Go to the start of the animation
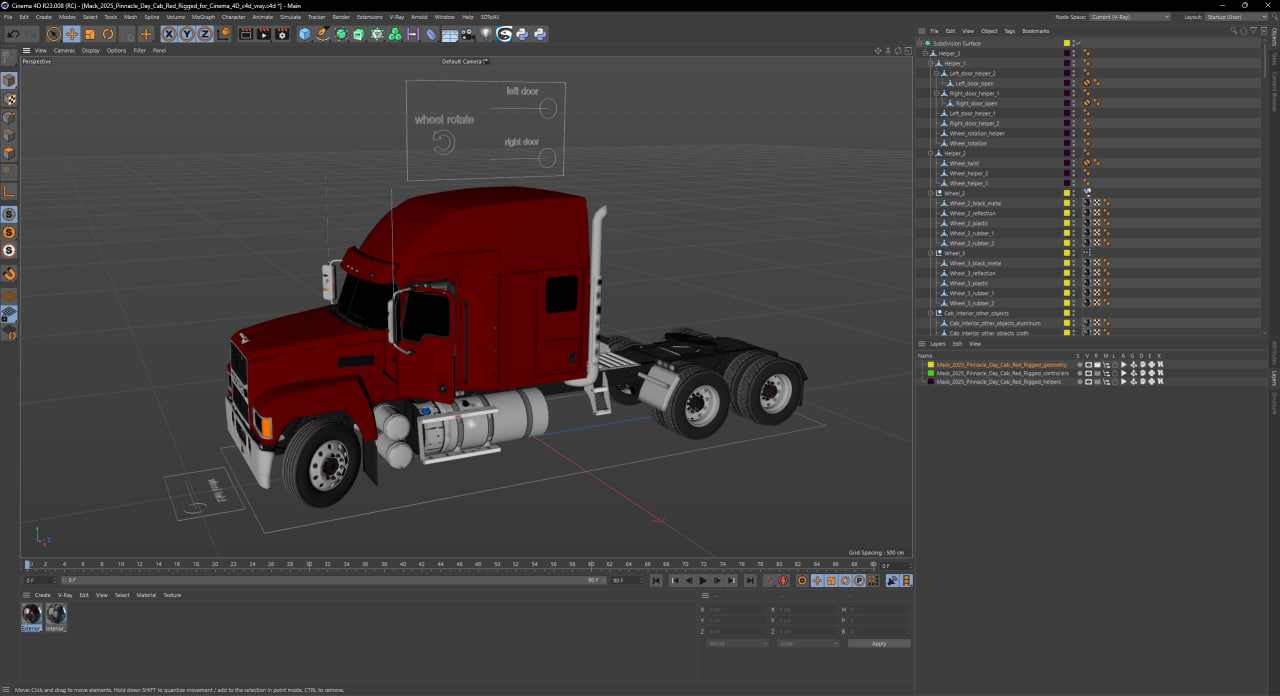 [x=656, y=580]
